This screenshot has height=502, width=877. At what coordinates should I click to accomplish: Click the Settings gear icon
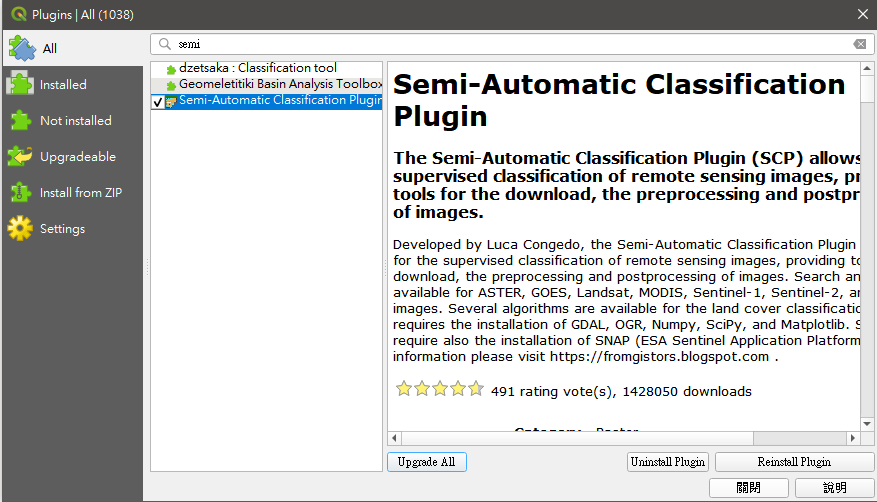pyautogui.click(x=20, y=229)
